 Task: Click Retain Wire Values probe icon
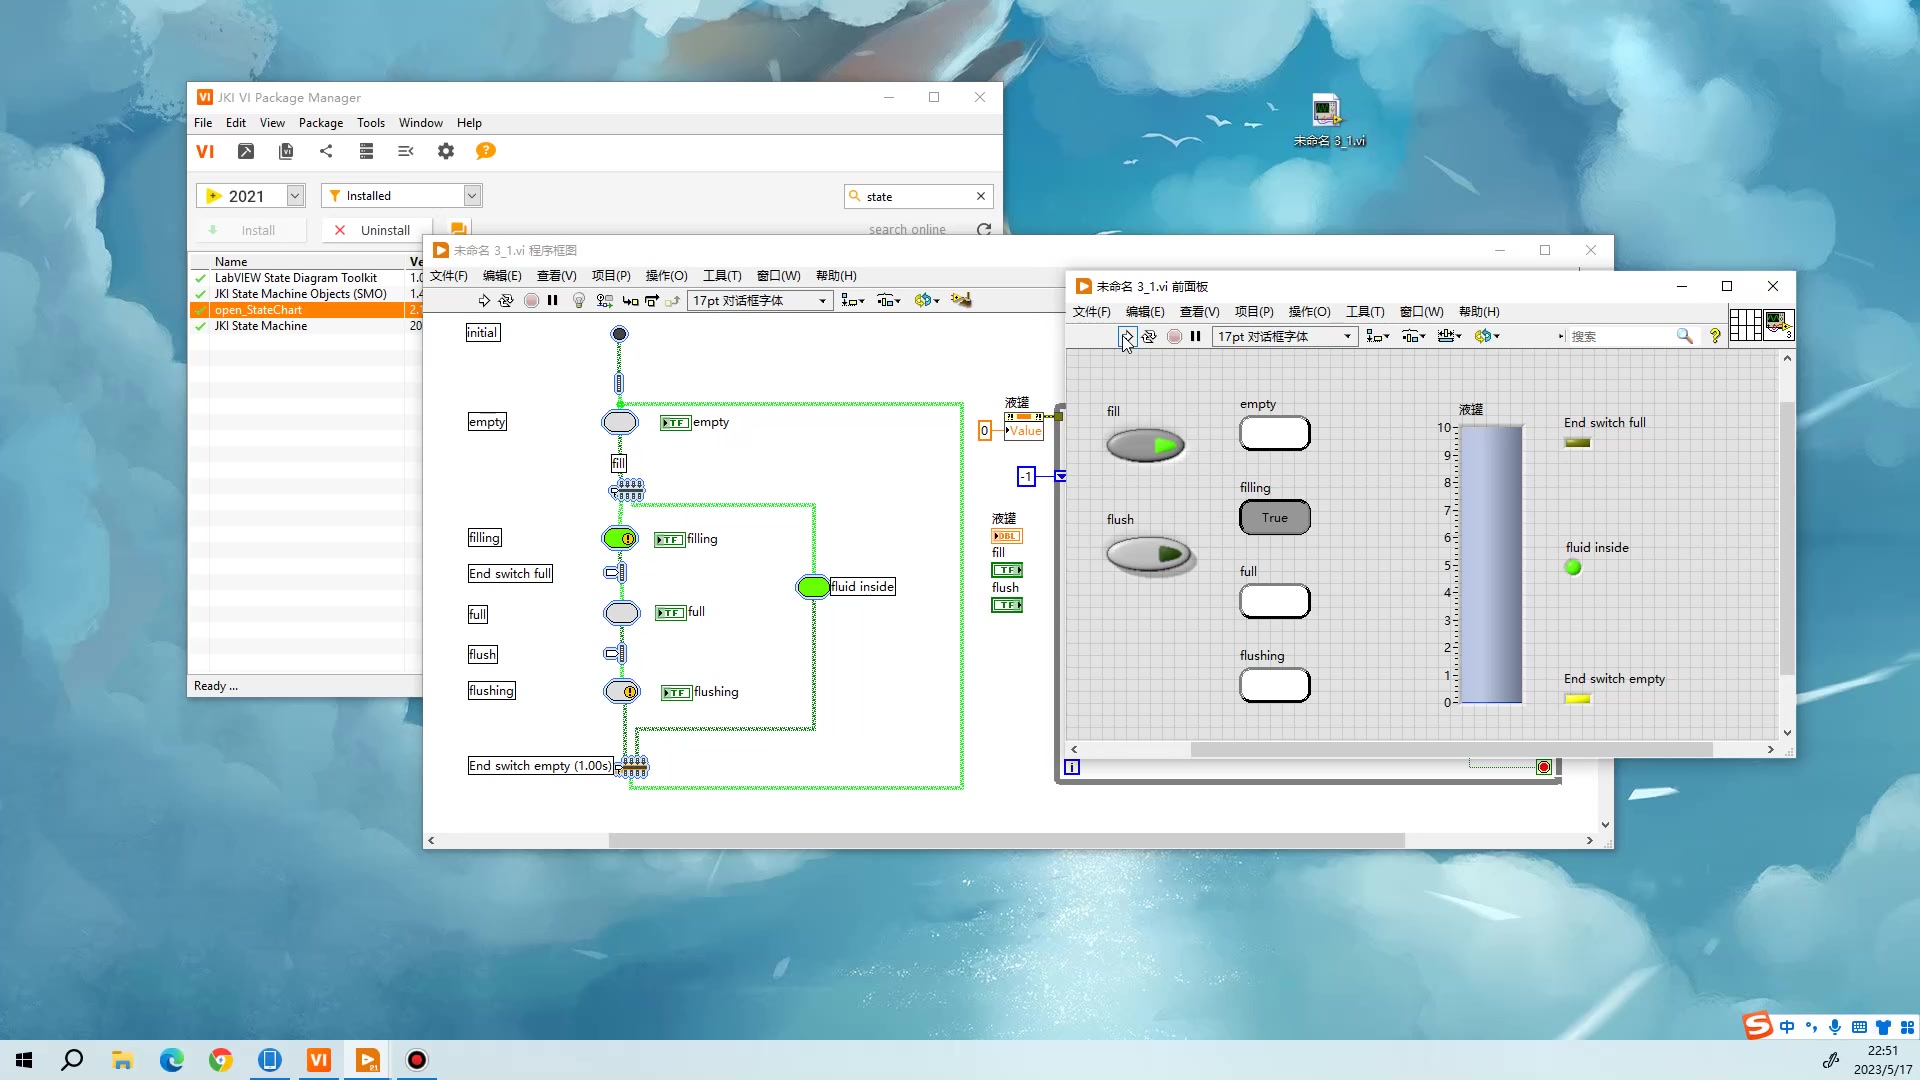pos(605,300)
